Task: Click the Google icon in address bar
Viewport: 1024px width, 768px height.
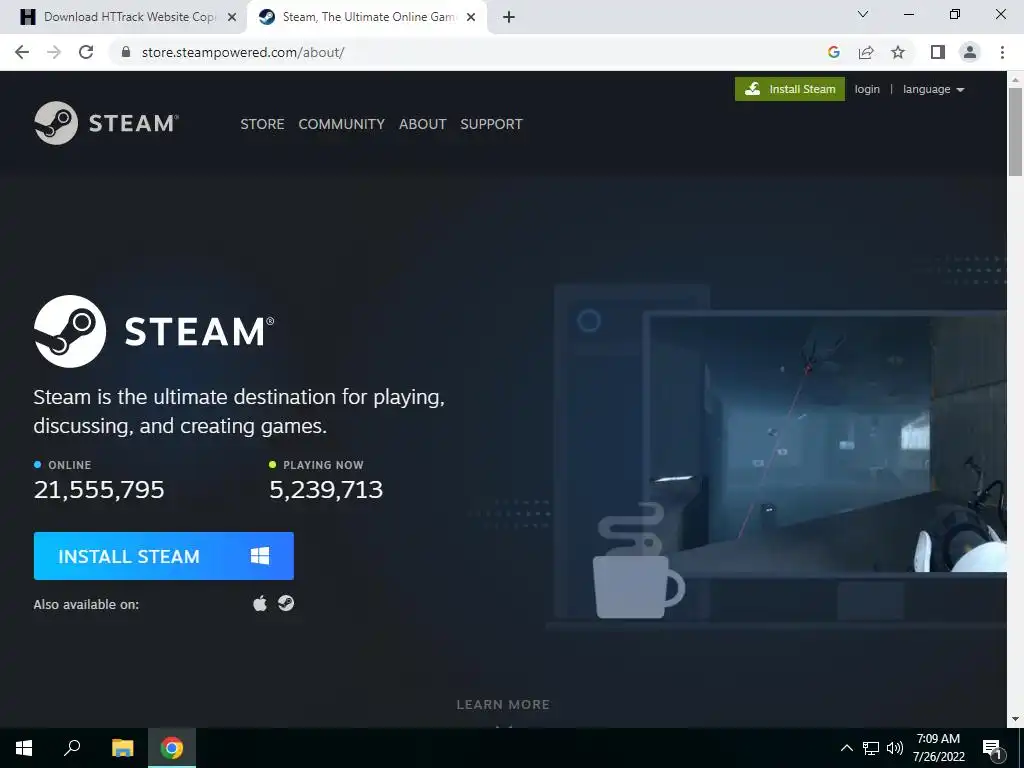Action: point(833,52)
